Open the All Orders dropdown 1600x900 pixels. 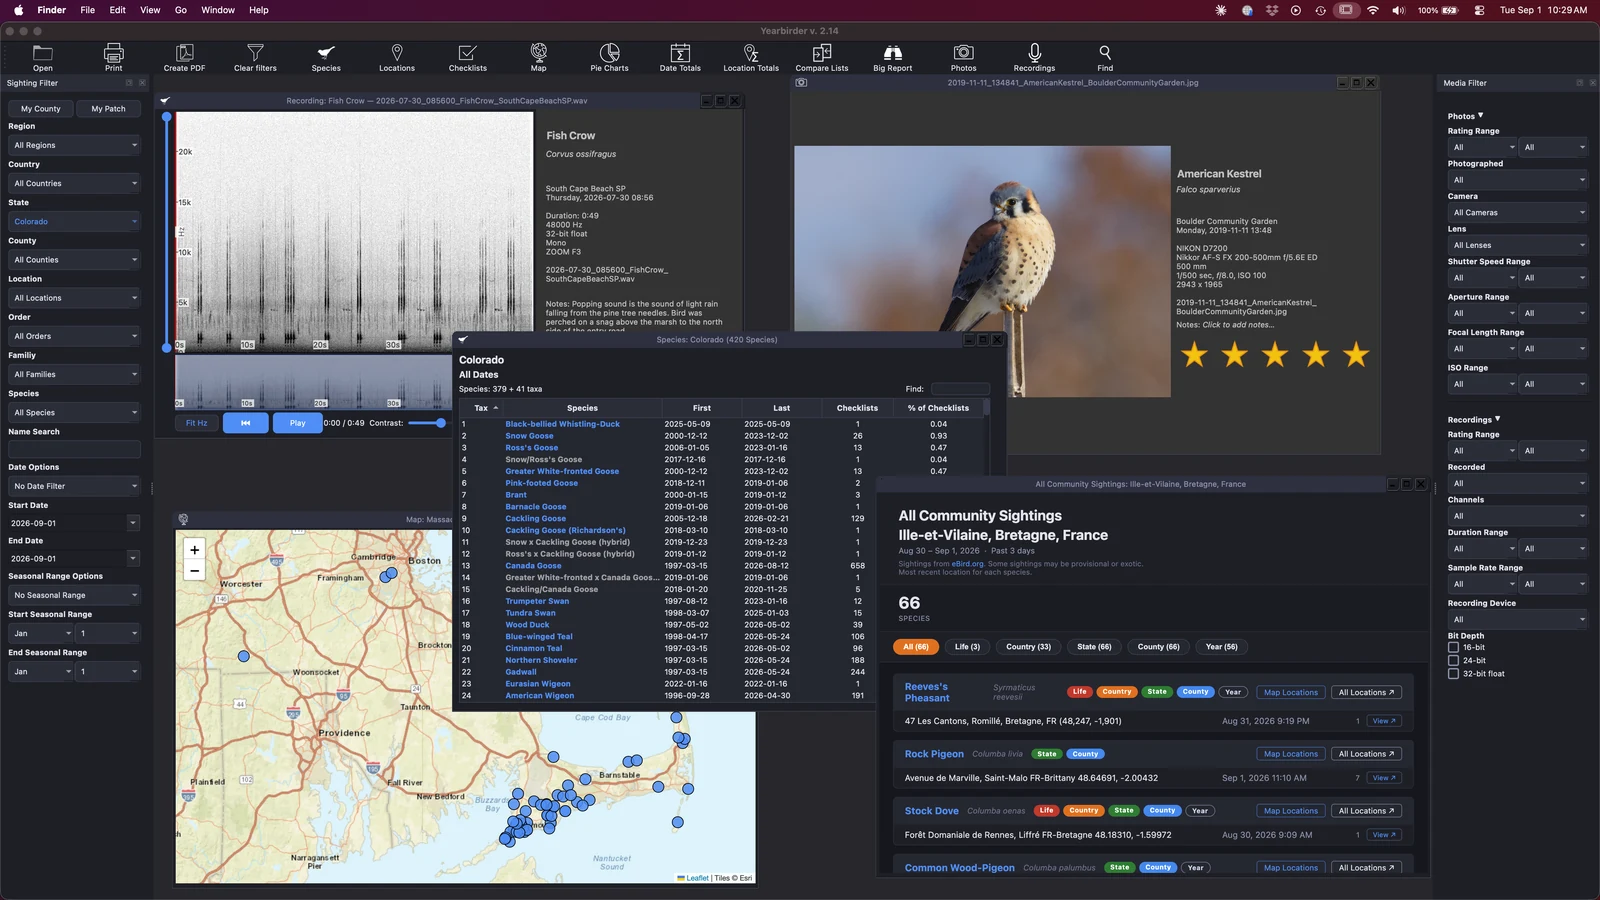pos(75,336)
